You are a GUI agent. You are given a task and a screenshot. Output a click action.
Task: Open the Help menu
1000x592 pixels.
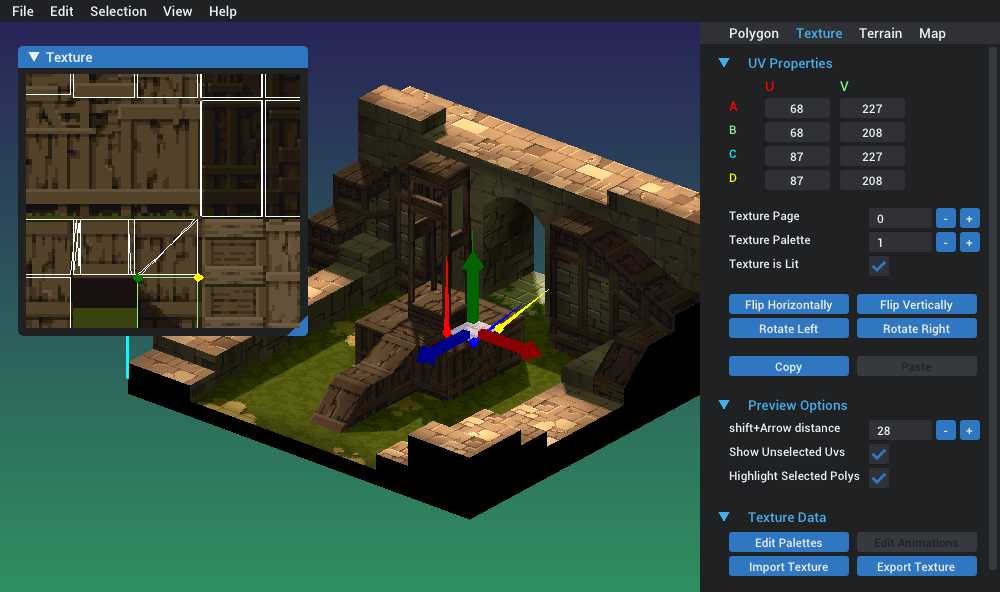coord(223,11)
